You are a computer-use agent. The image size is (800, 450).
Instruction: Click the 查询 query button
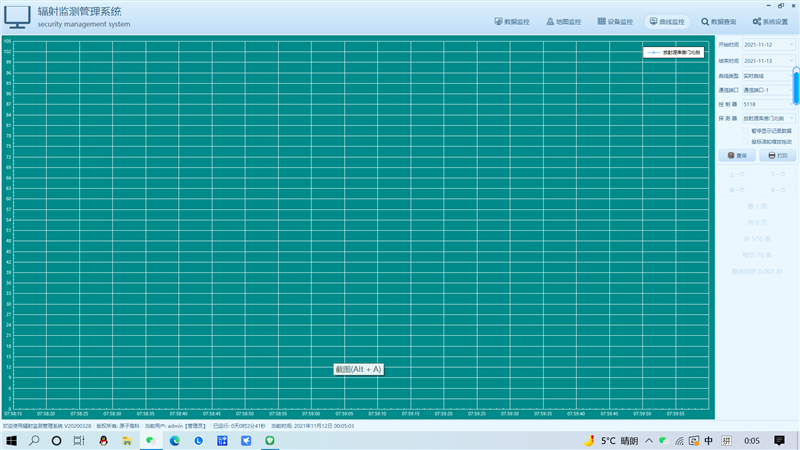(739, 156)
